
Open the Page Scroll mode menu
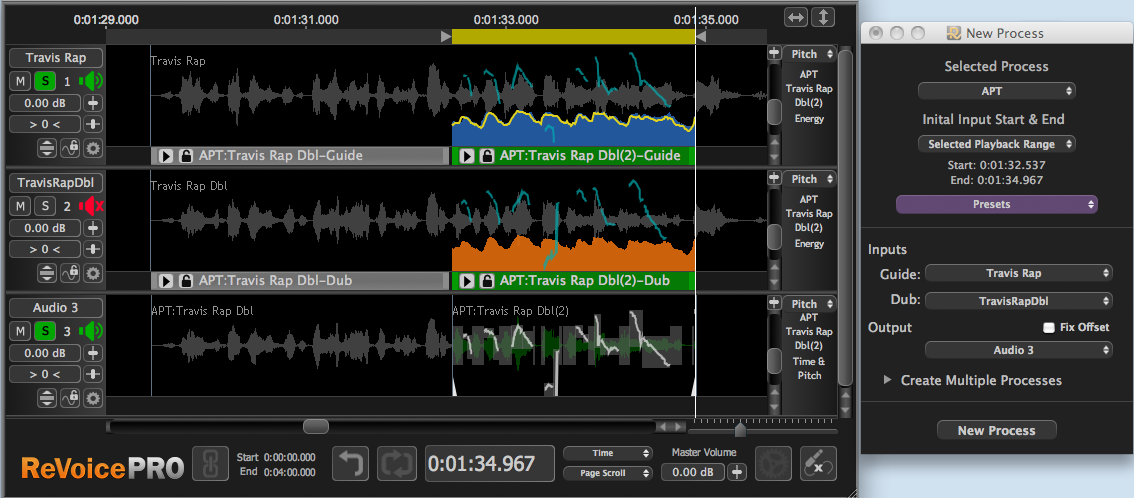[607, 473]
